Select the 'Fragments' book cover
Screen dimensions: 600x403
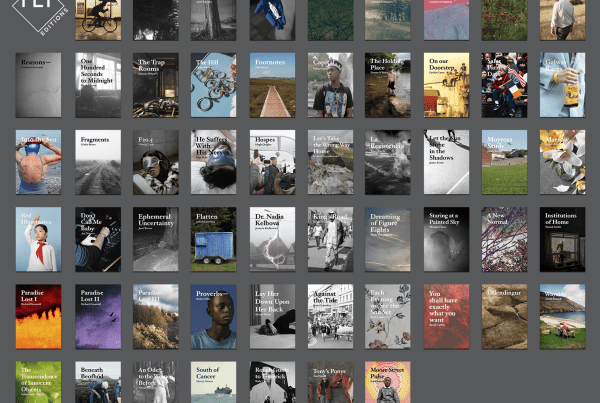click(x=98, y=162)
